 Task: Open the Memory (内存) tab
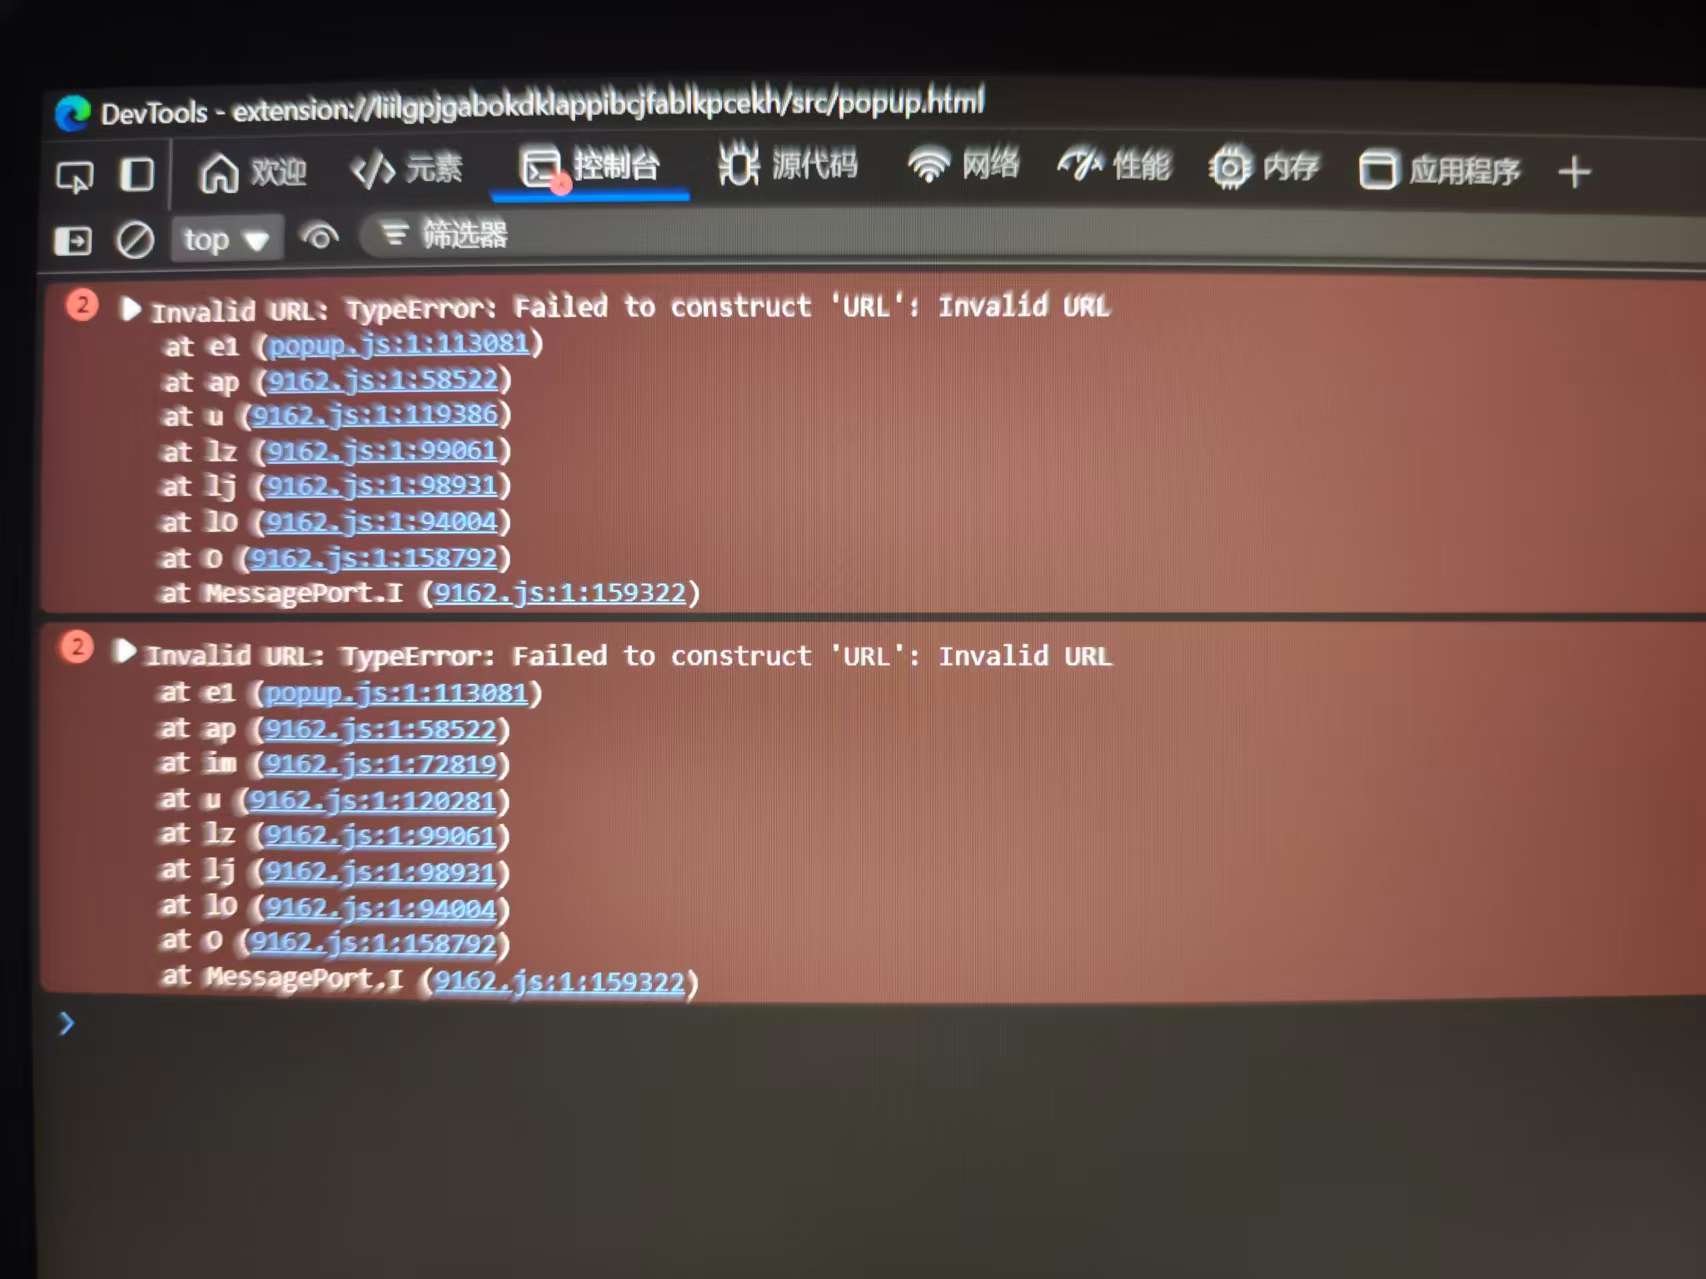(x=1264, y=168)
